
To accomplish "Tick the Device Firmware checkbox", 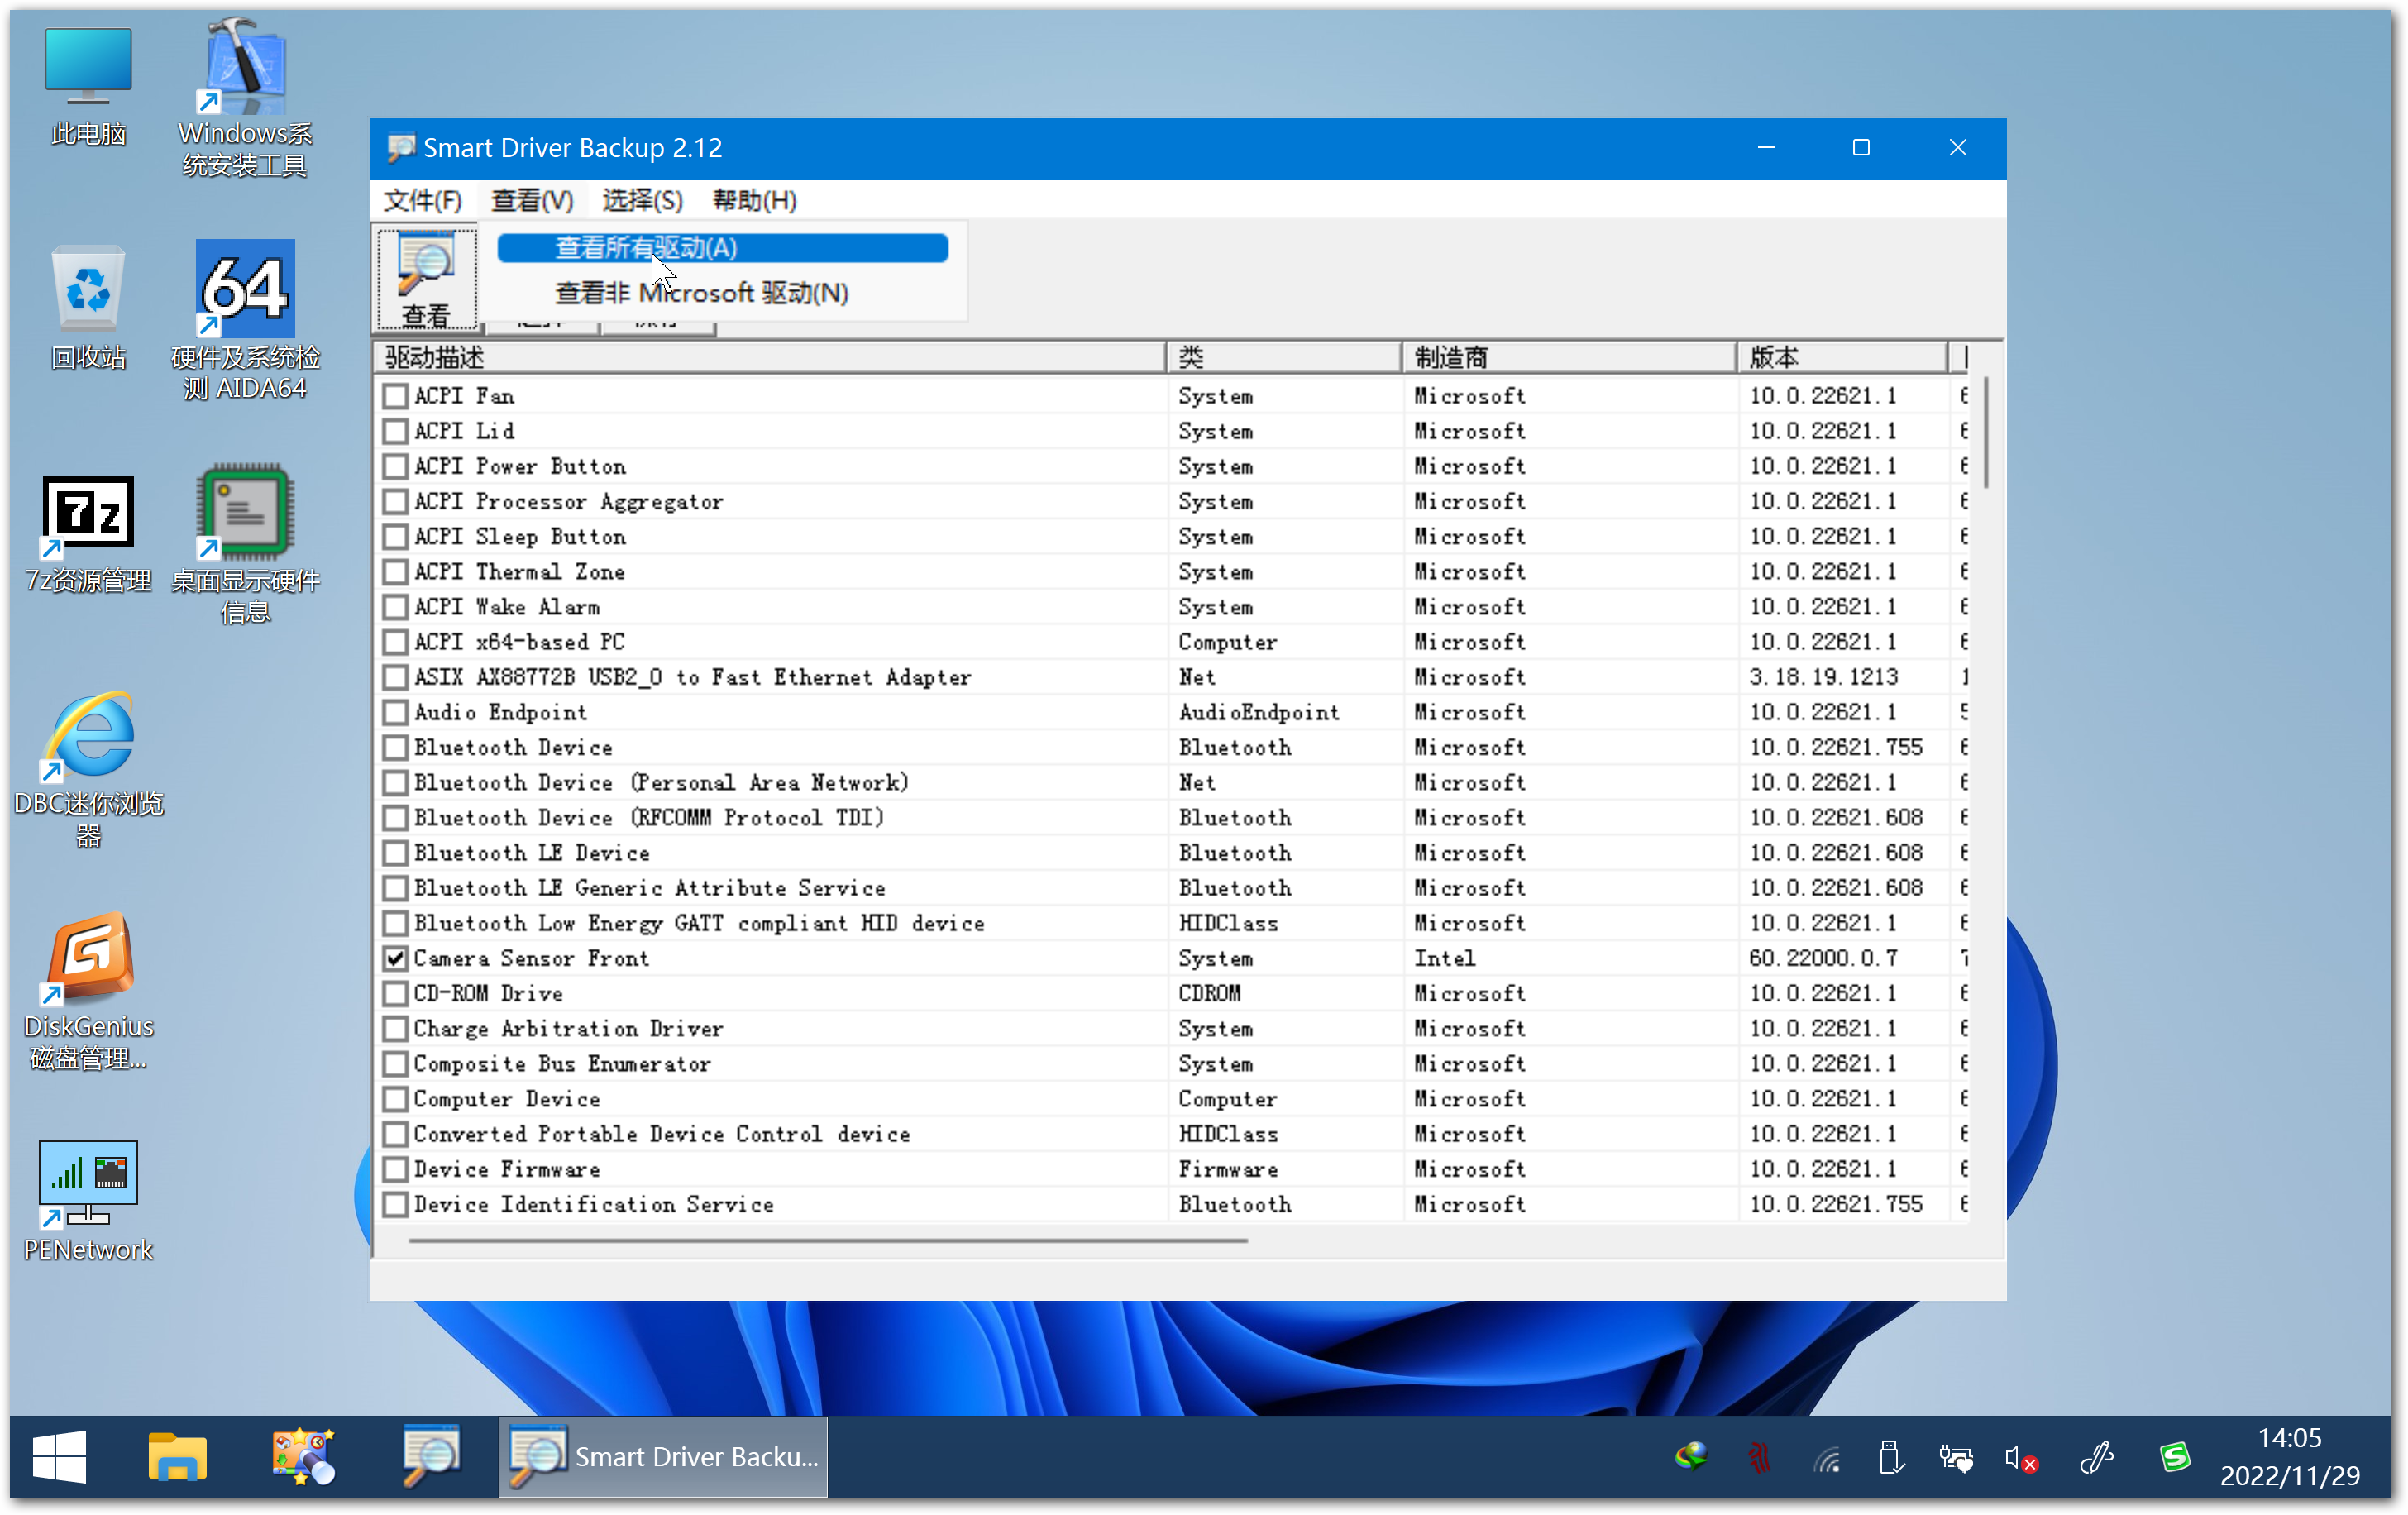I will 396,1169.
